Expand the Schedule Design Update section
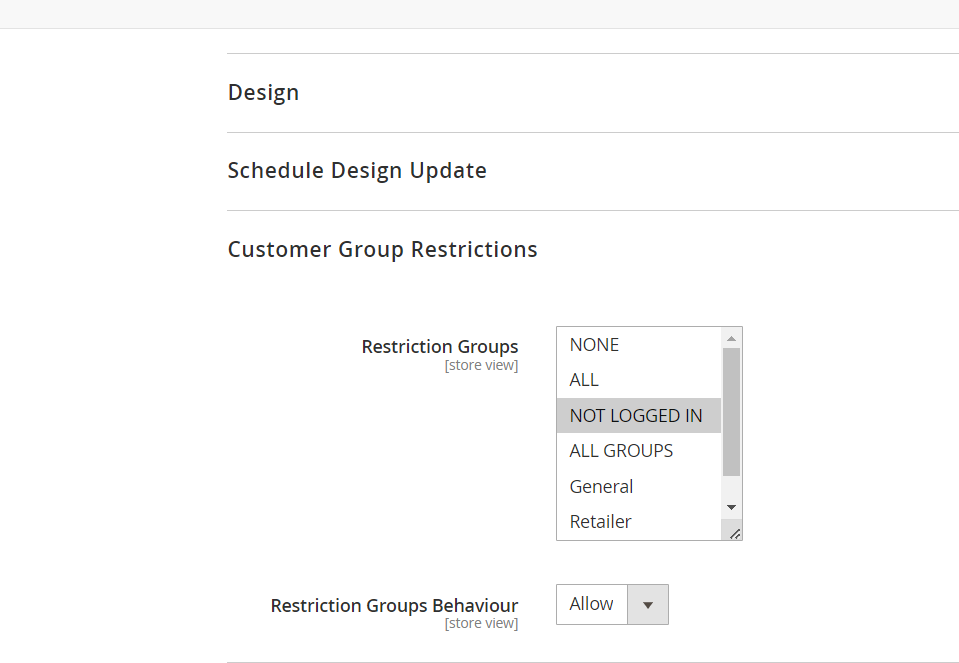Viewport: 959px width, 663px height. click(x=357, y=171)
